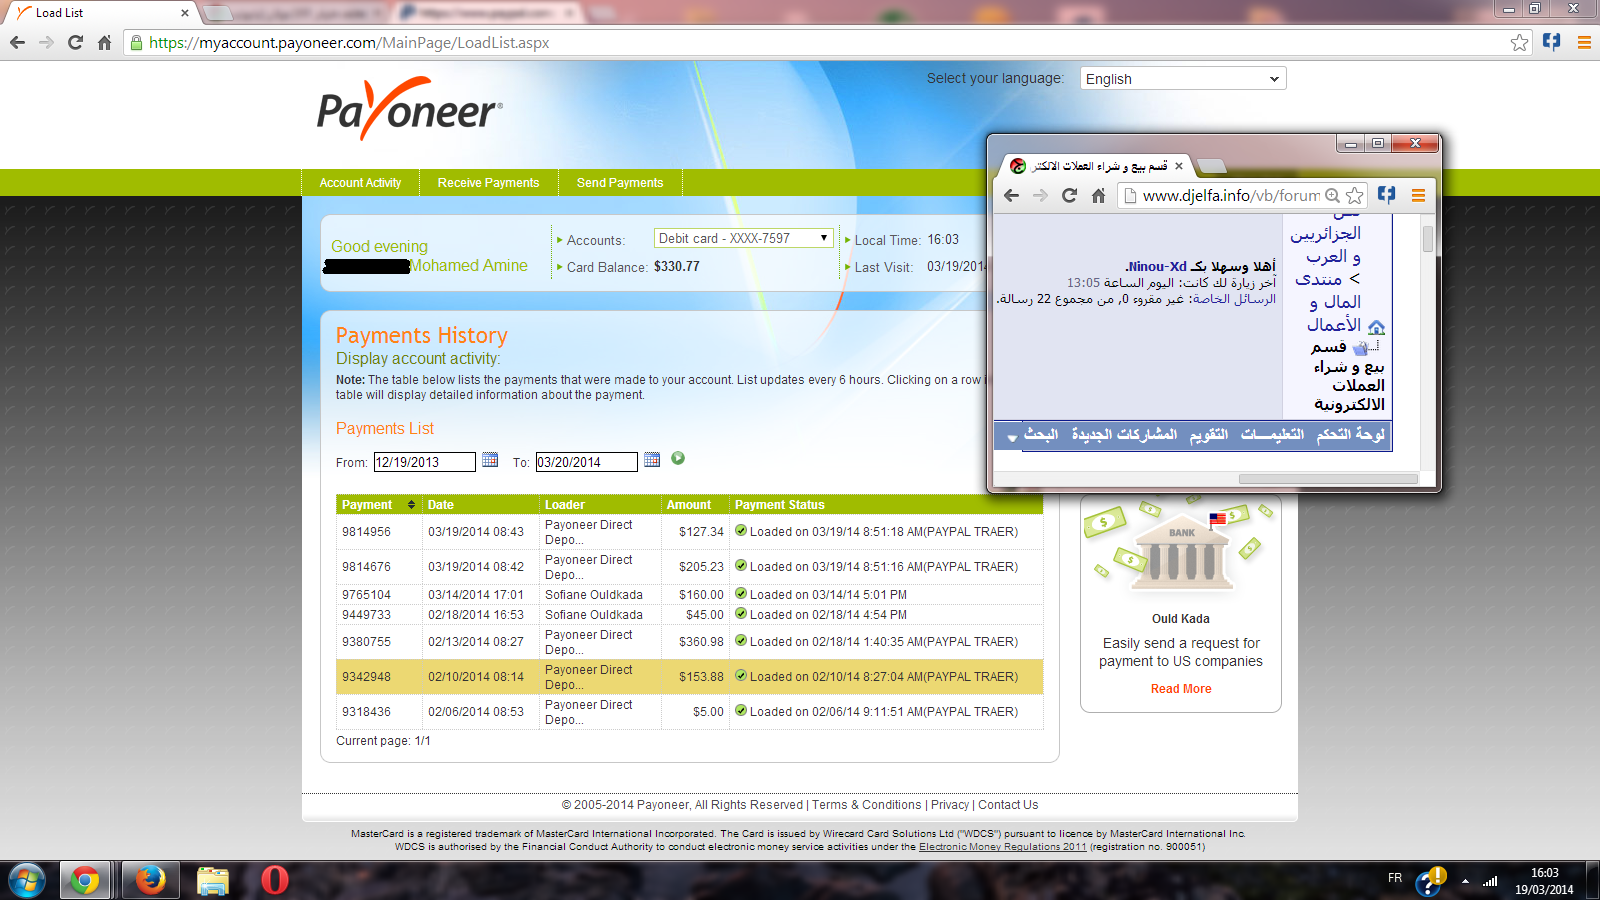Open Chrome menu in Payoneer window

tap(1584, 42)
